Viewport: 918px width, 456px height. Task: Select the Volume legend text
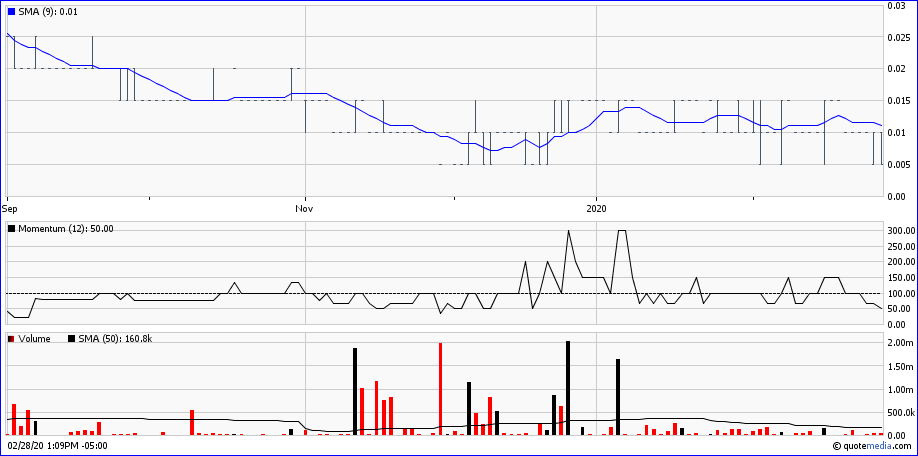tap(35, 339)
